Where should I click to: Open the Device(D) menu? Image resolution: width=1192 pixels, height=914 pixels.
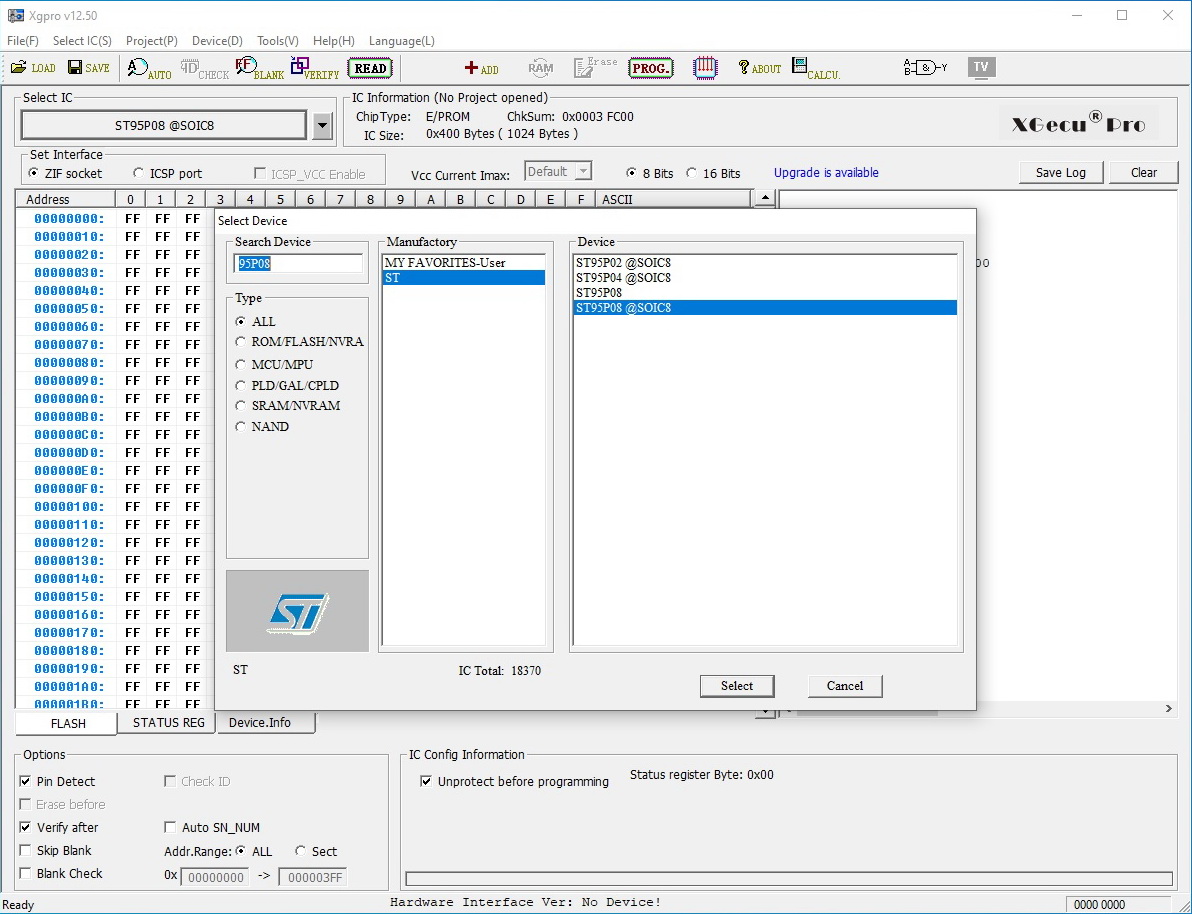[217, 41]
